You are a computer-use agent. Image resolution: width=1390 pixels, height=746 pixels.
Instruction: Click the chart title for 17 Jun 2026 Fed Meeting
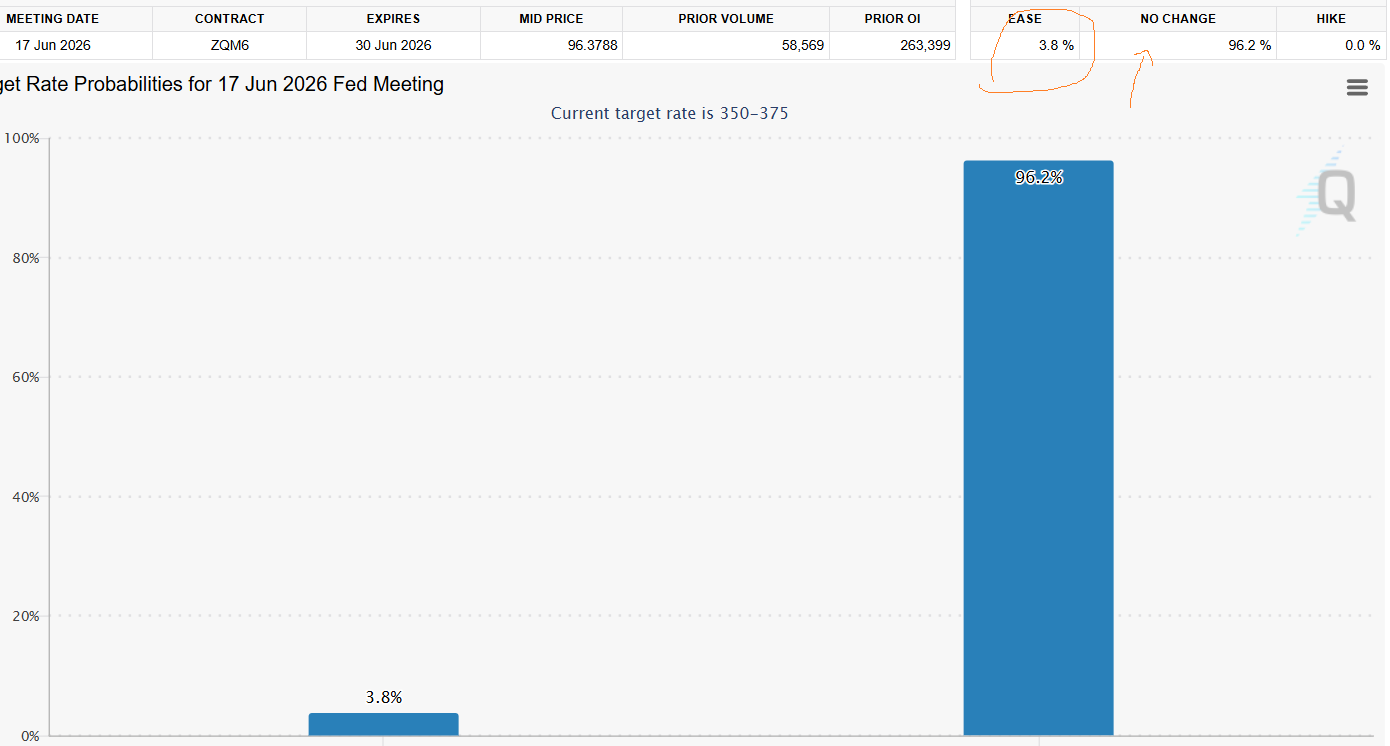222,85
